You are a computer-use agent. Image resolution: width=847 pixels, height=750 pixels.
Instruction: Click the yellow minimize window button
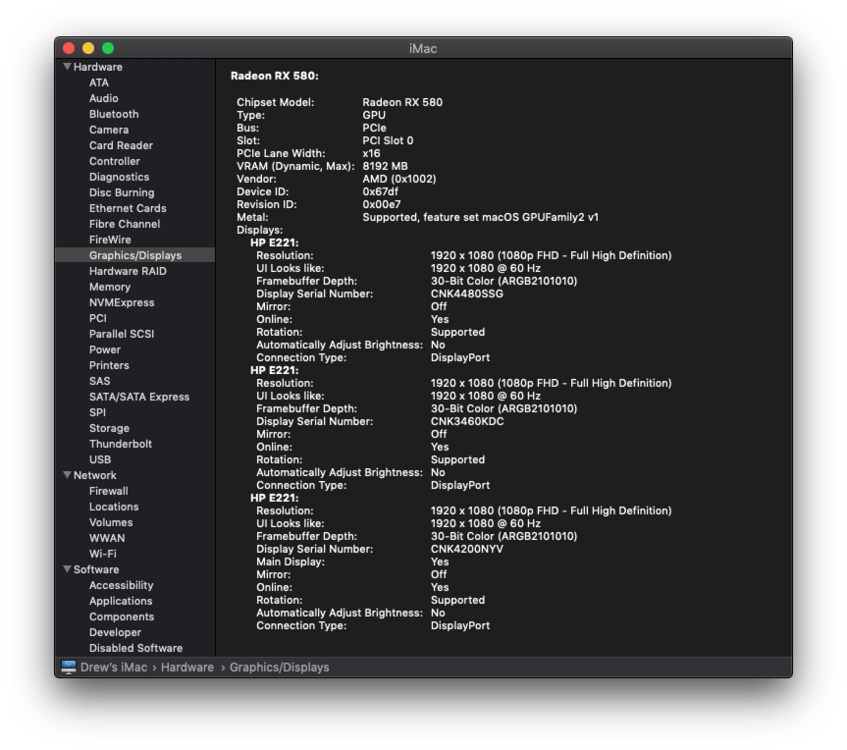(88, 48)
